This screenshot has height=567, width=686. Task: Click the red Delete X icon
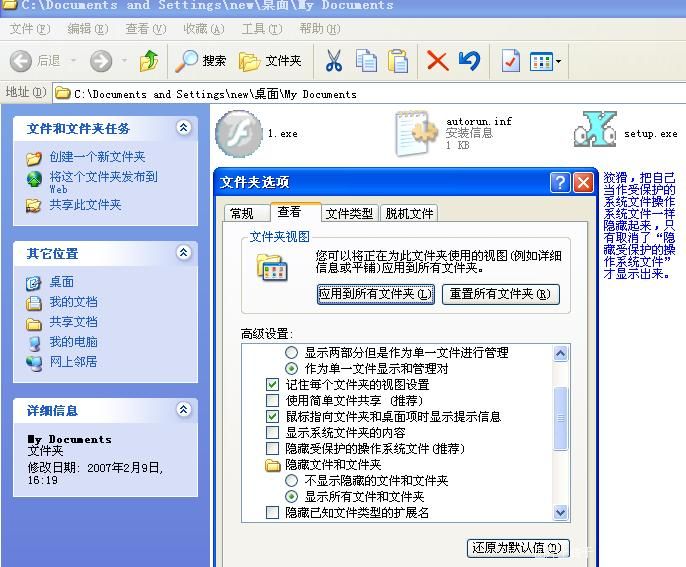click(438, 61)
